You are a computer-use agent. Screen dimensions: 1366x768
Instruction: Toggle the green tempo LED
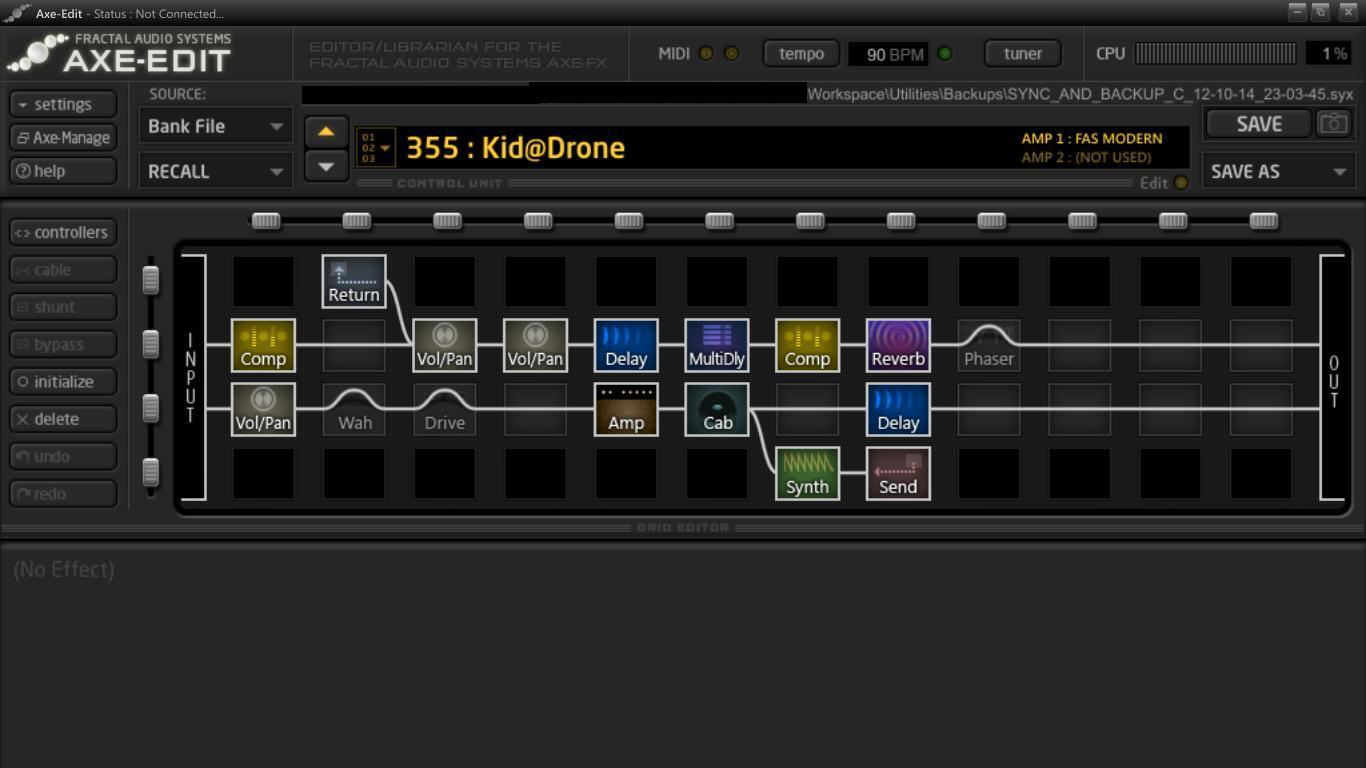pyautogui.click(x=944, y=54)
